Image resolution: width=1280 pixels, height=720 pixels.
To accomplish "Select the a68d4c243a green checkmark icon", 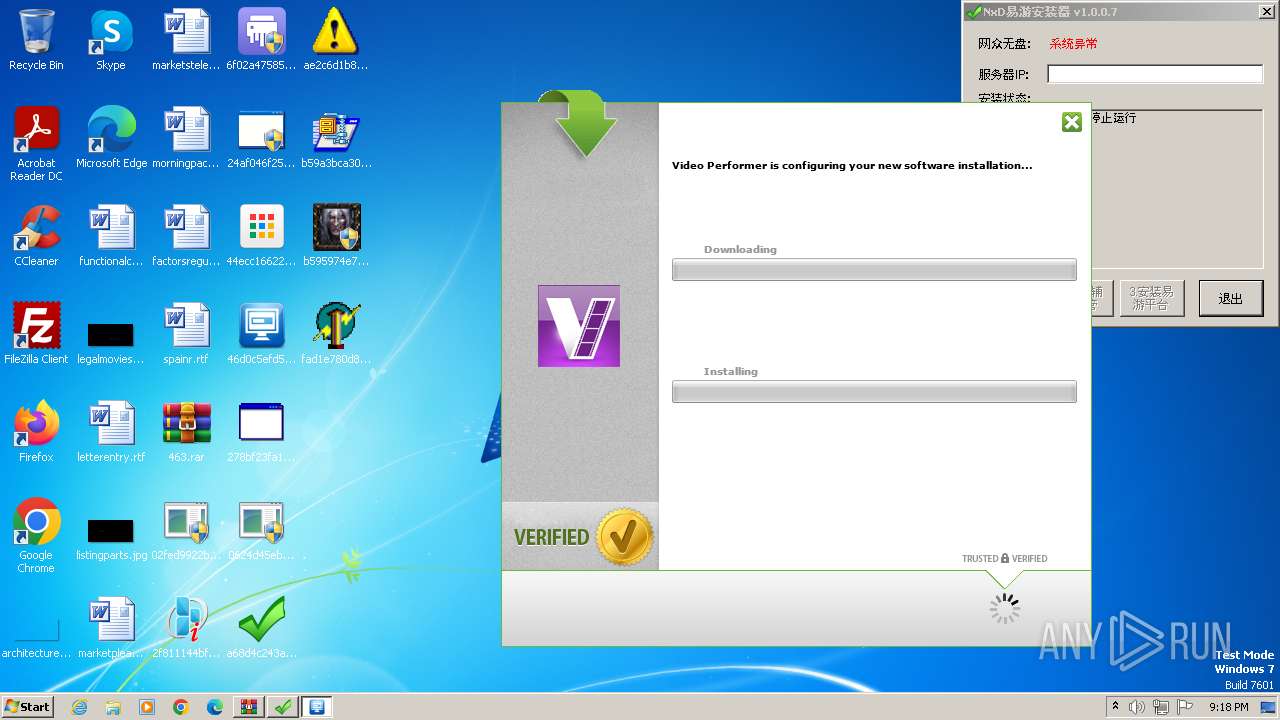I will 261,628.
